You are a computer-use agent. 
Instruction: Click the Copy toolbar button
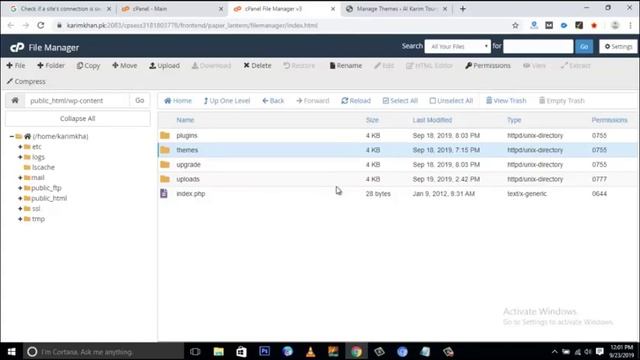(89, 65)
